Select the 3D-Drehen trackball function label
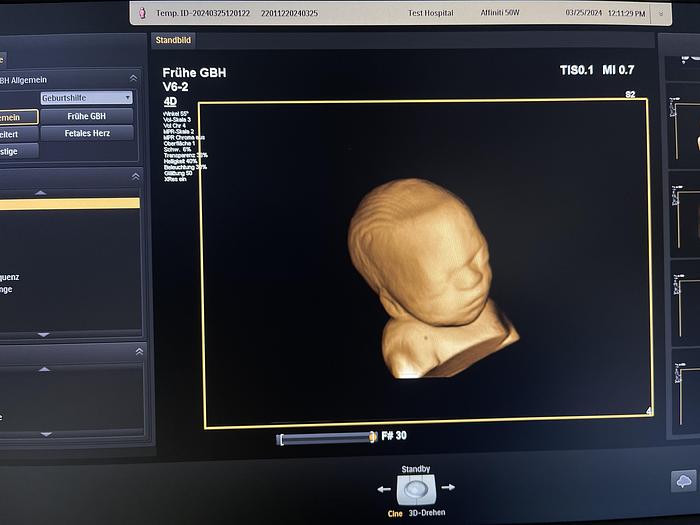Viewport: 700px width, 525px height. click(x=427, y=513)
